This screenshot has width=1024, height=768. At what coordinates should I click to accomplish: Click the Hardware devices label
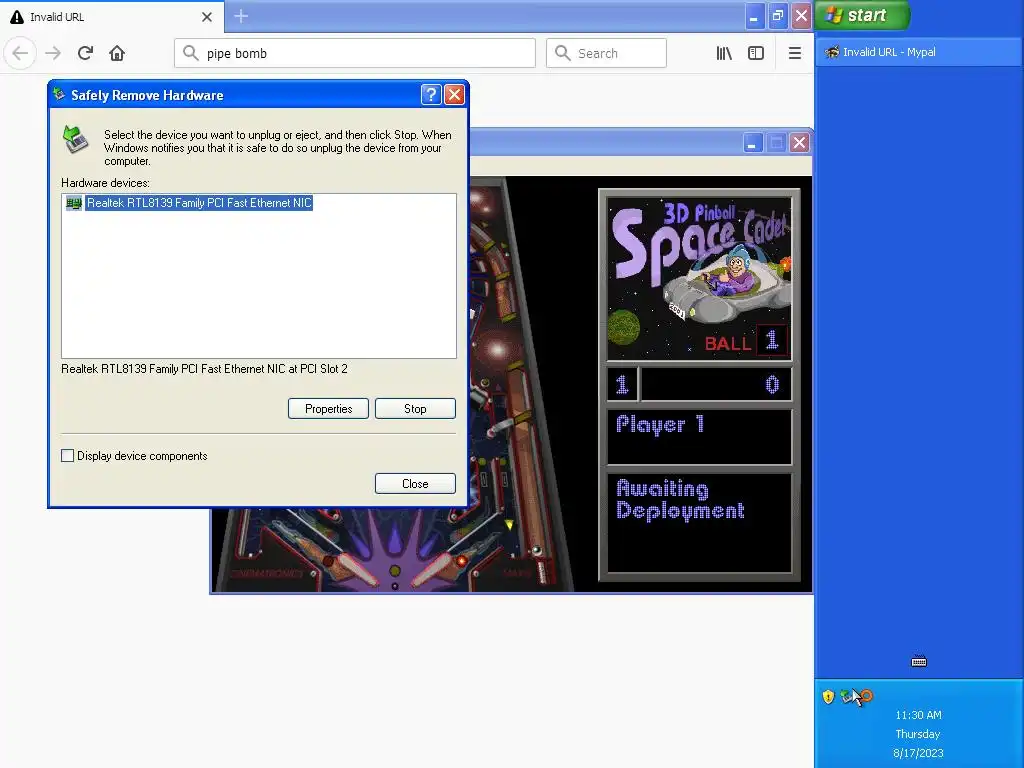pyautogui.click(x=105, y=183)
